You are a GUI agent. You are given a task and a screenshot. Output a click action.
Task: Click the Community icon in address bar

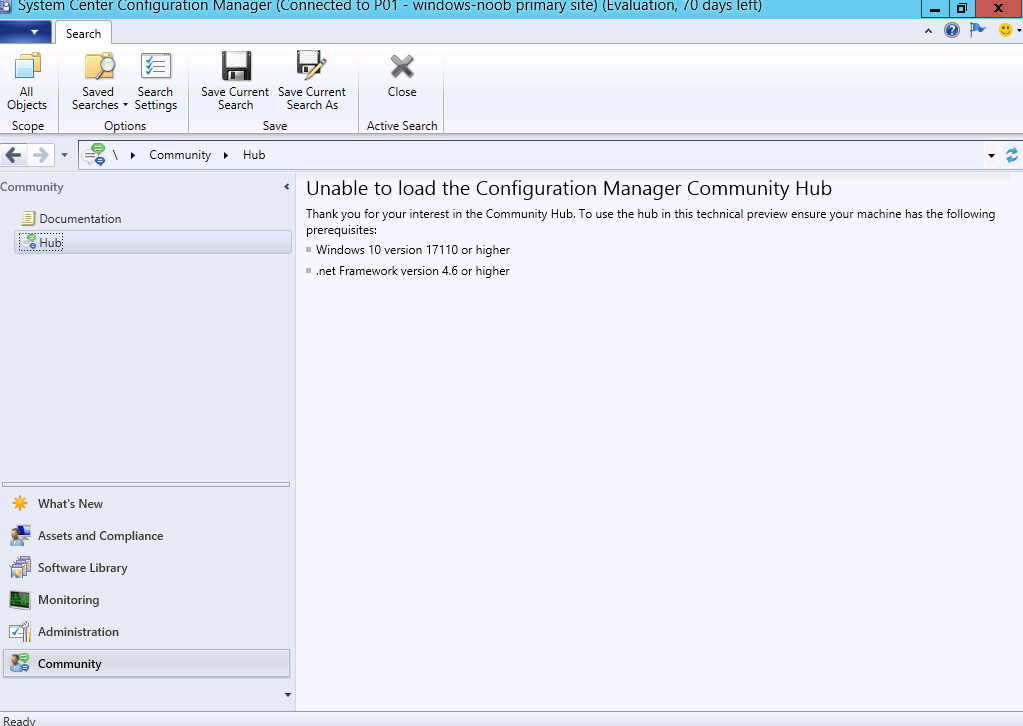[94, 155]
